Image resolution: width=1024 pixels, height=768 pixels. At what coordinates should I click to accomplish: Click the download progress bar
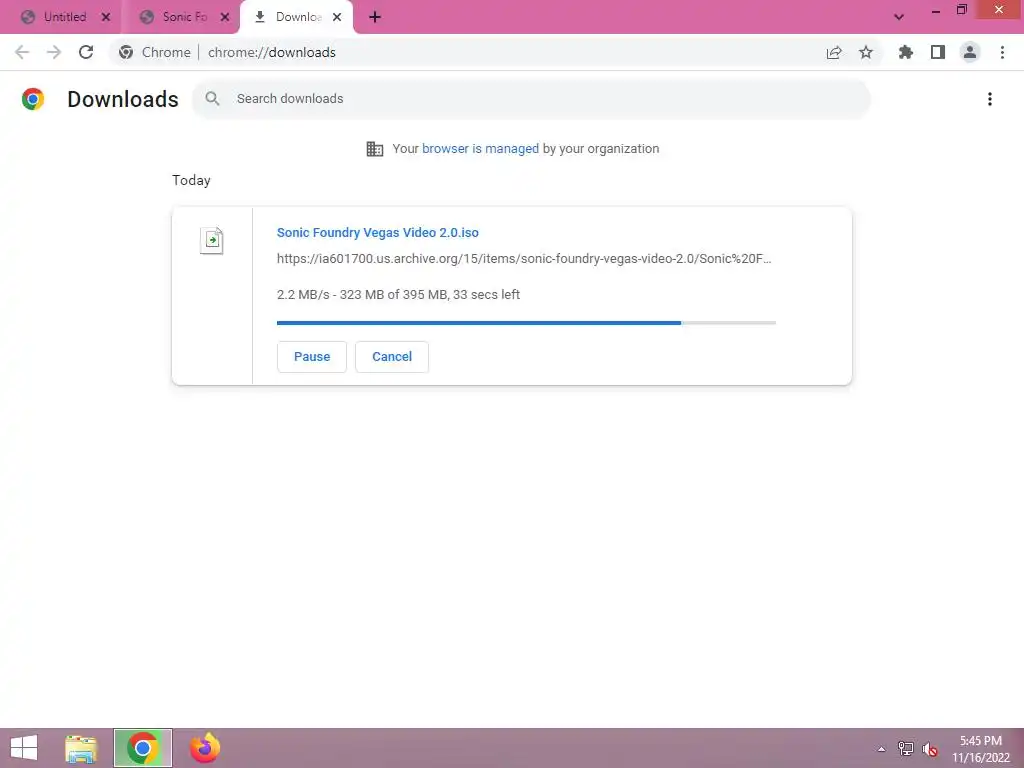(526, 323)
